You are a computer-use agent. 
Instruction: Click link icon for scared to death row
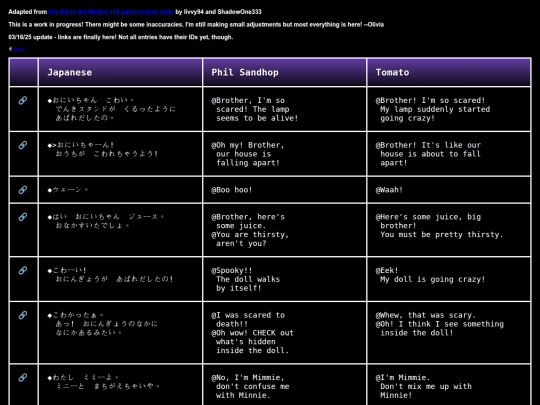tap(23, 315)
